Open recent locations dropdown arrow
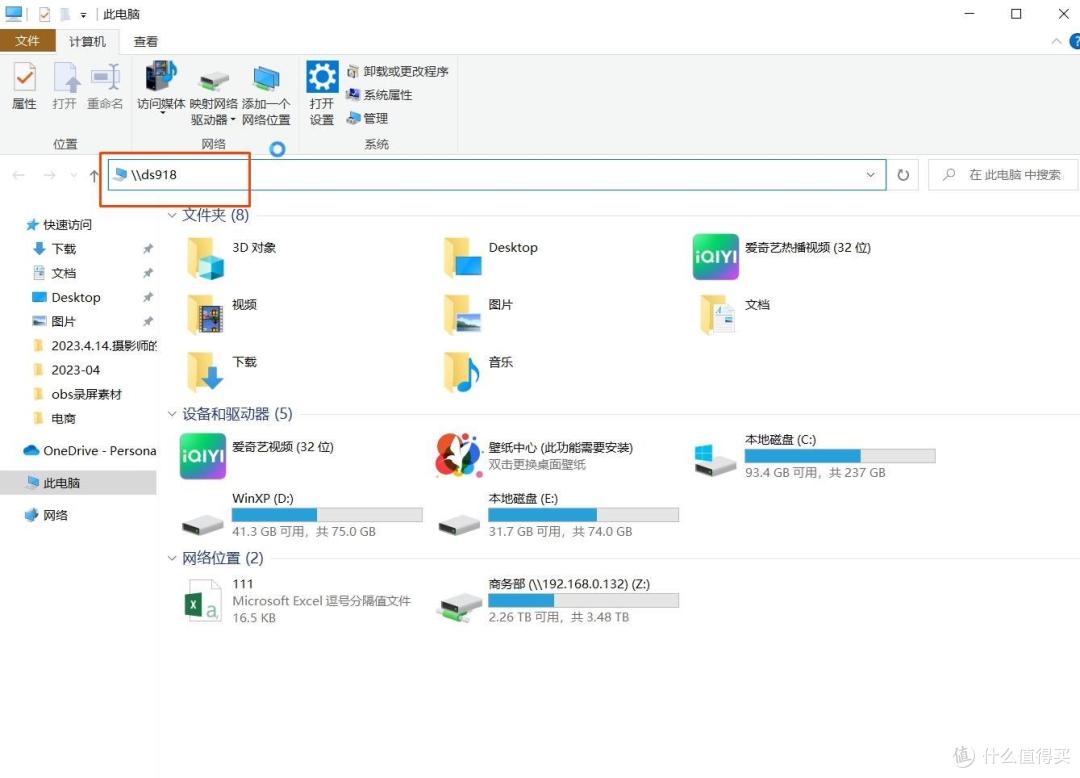The image size is (1080, 778). coord(74,176)
